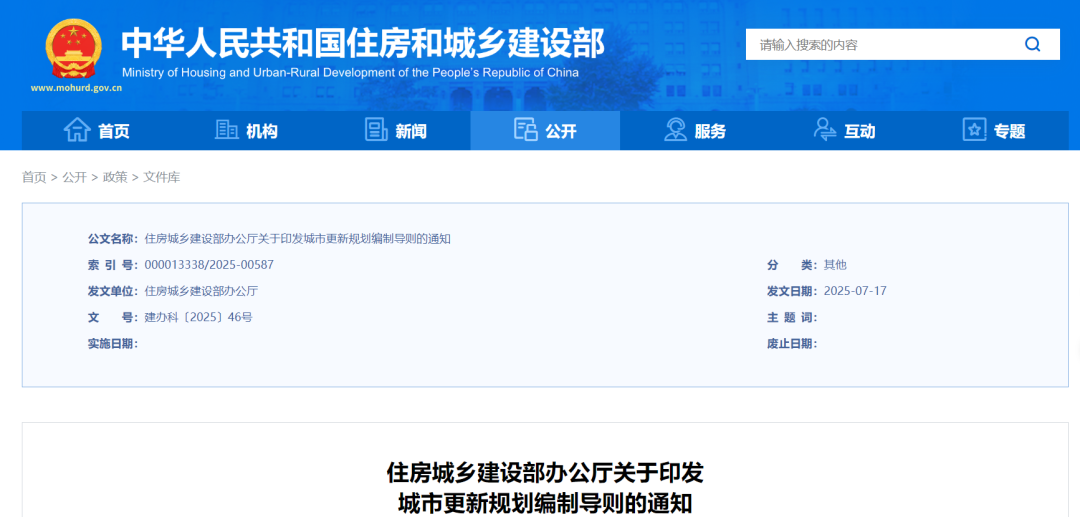Open the 互动 navigation tab
Viewport: 1080px width, 517px height.
(844, 131)
